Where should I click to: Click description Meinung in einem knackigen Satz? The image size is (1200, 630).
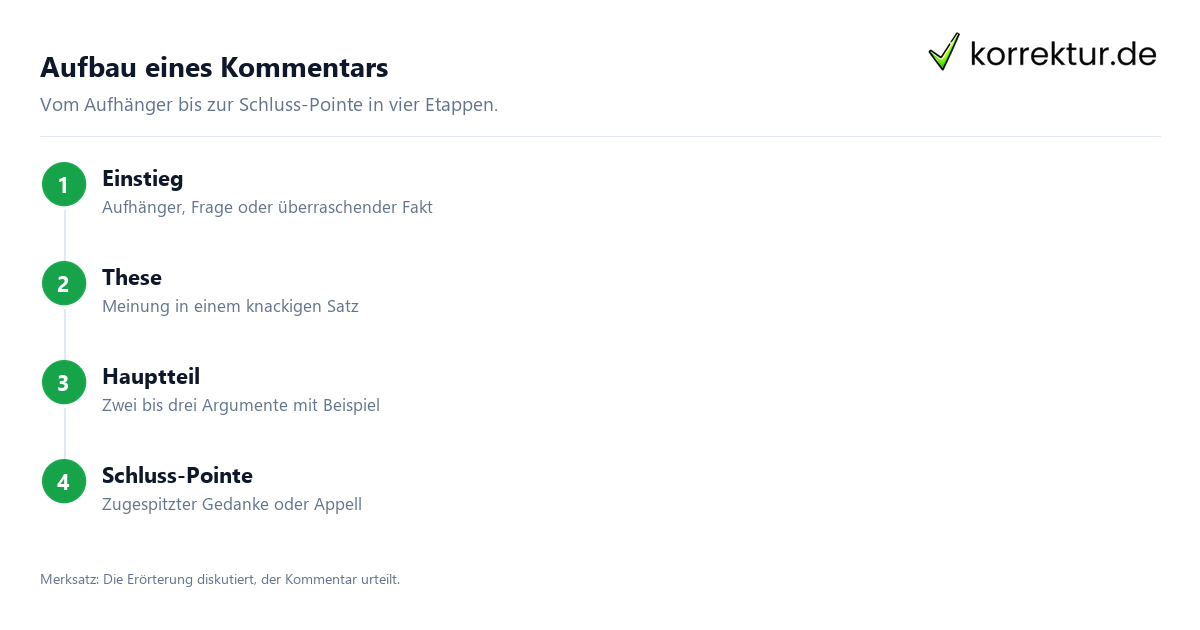pos(230,307)
